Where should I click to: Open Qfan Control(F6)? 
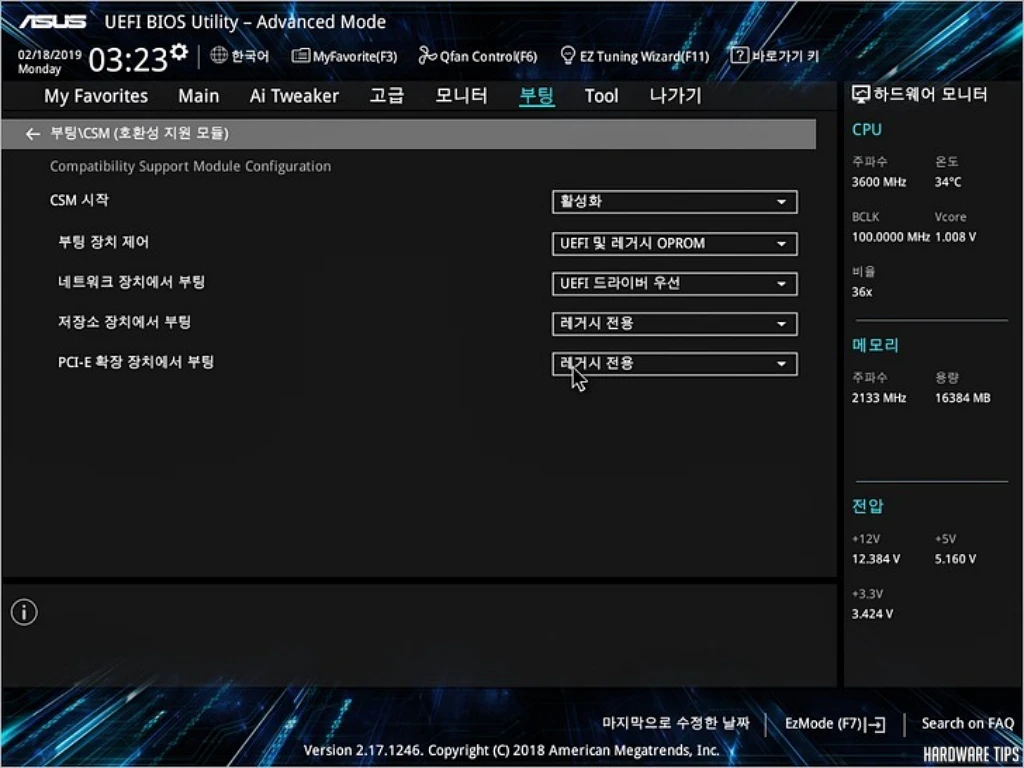coord(478,56)
